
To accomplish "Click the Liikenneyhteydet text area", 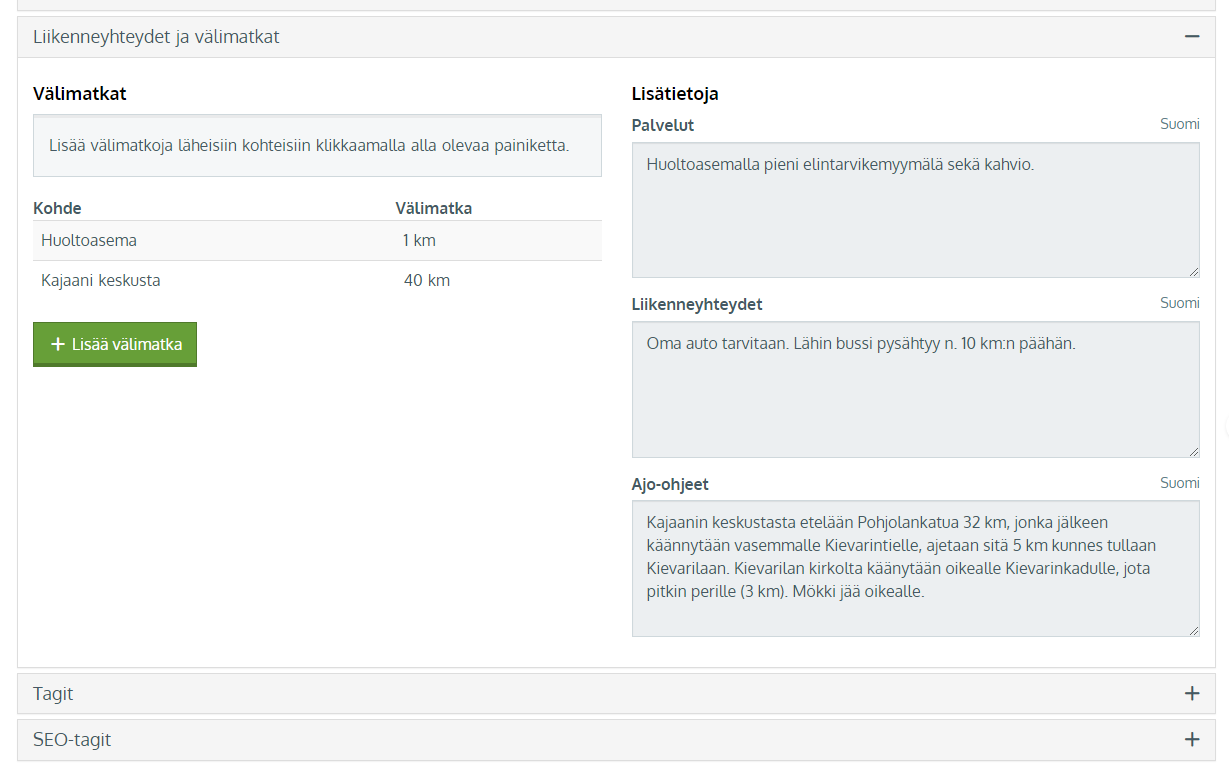I will coord(916,390).
